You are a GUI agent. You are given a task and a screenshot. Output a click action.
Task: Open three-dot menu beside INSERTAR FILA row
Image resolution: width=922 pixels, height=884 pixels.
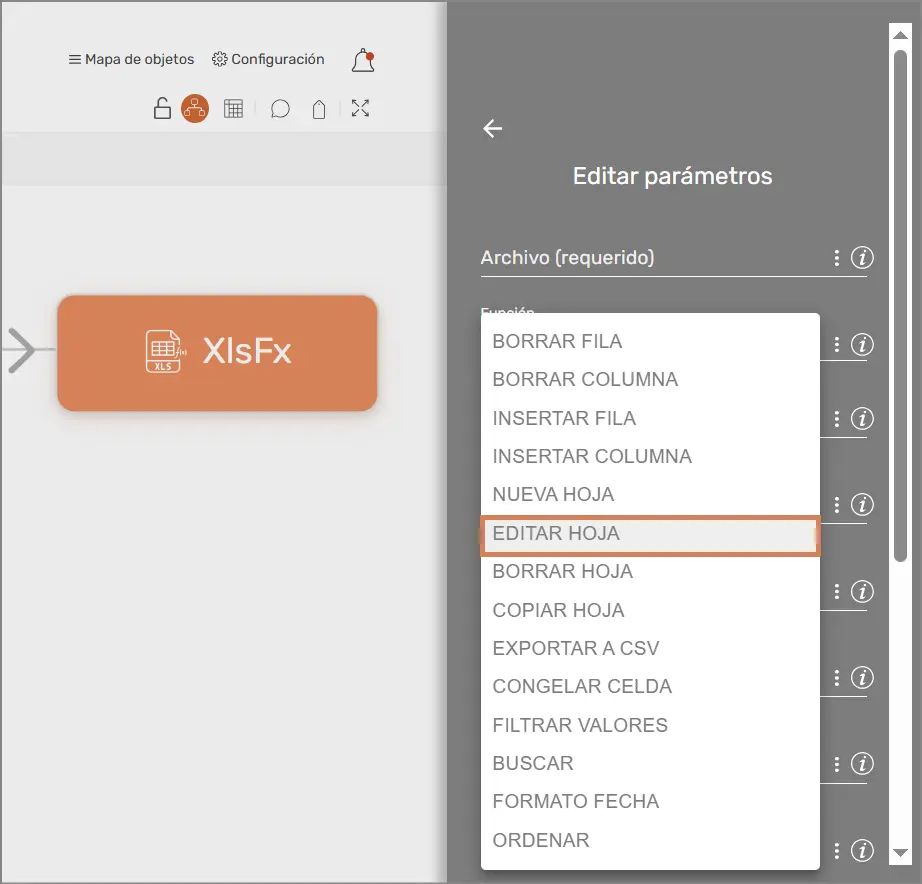836,419
